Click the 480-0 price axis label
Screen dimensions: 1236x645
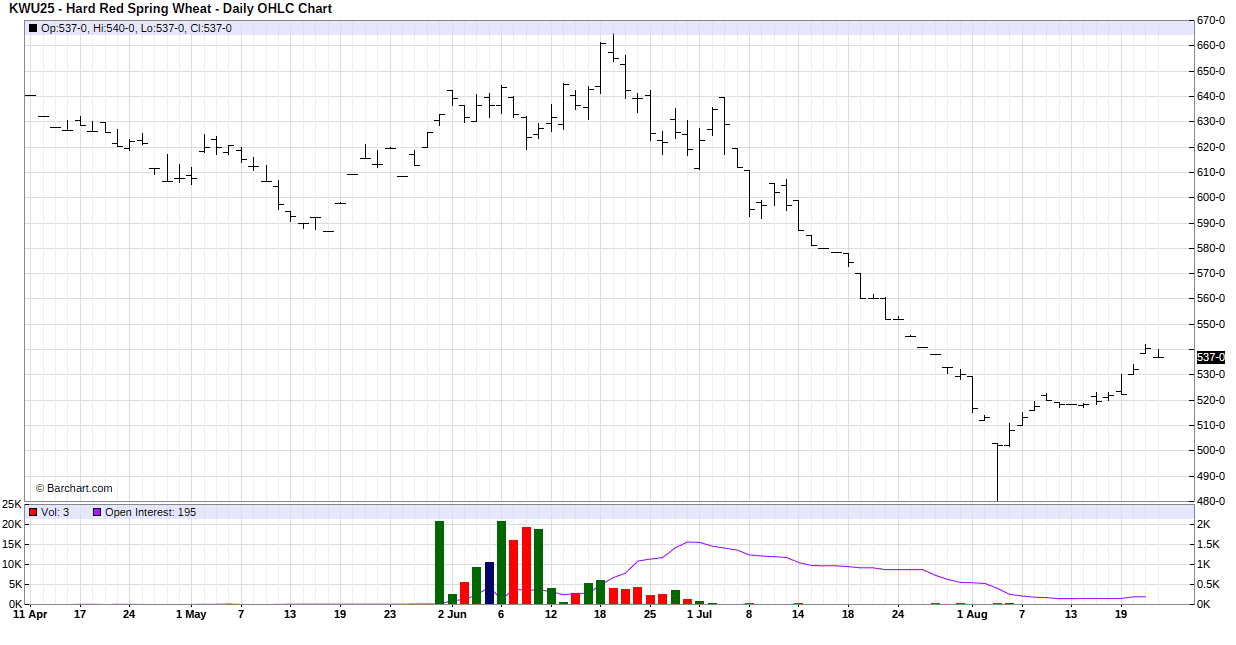click(1211, 501)
